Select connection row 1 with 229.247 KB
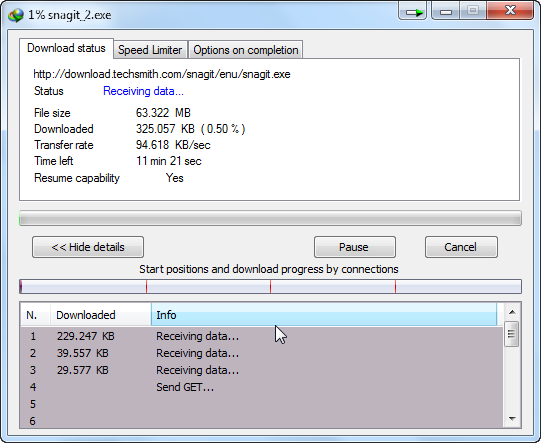The width and height of the screenshot is (541, 443). point(262,336)
